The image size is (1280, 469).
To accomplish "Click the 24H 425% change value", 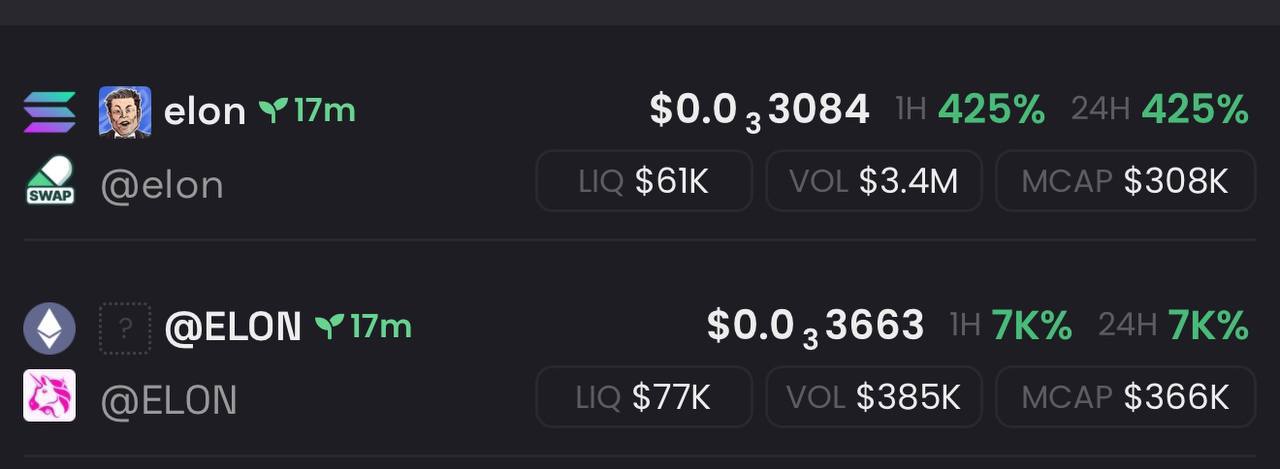I will click(1160, 109).
